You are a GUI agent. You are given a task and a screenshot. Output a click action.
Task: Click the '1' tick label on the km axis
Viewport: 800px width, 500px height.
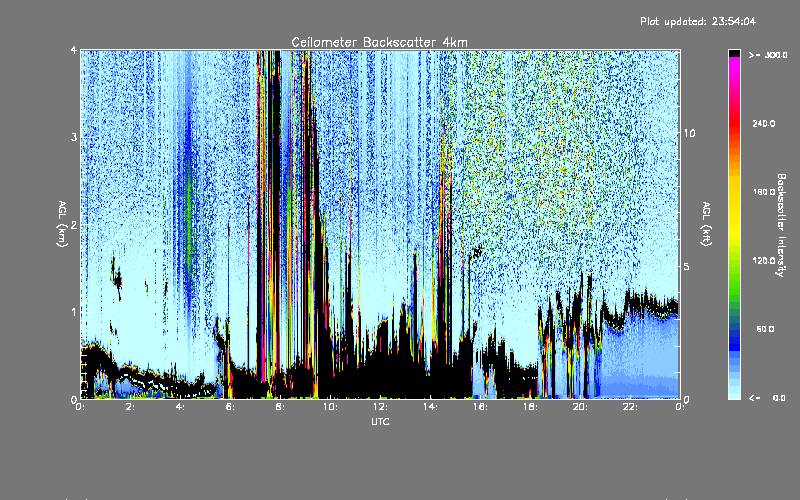click(x=74, y=312)
